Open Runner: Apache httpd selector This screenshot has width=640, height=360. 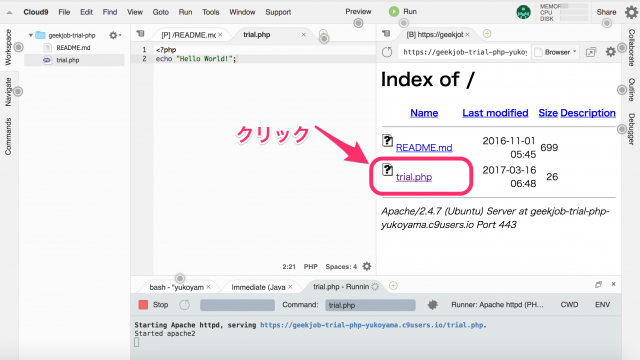[497, 304]
